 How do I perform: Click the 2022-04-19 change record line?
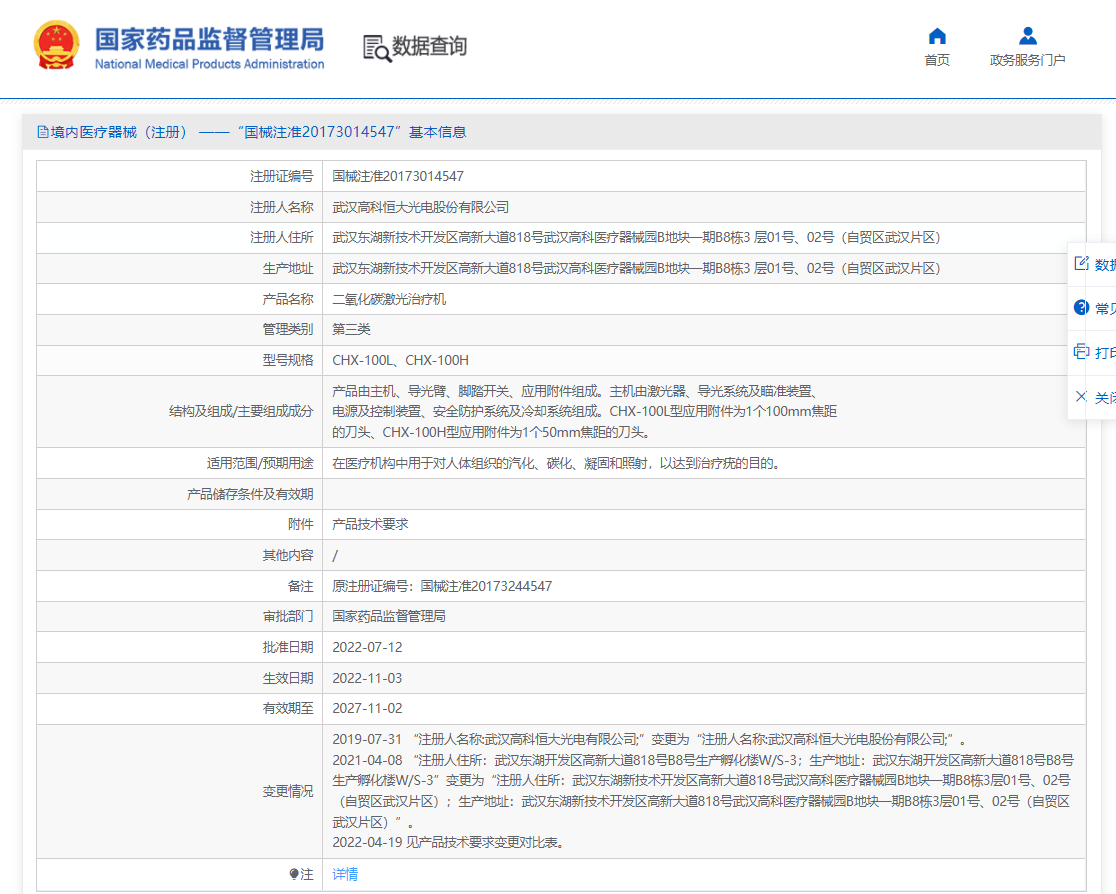coord(450,843)
